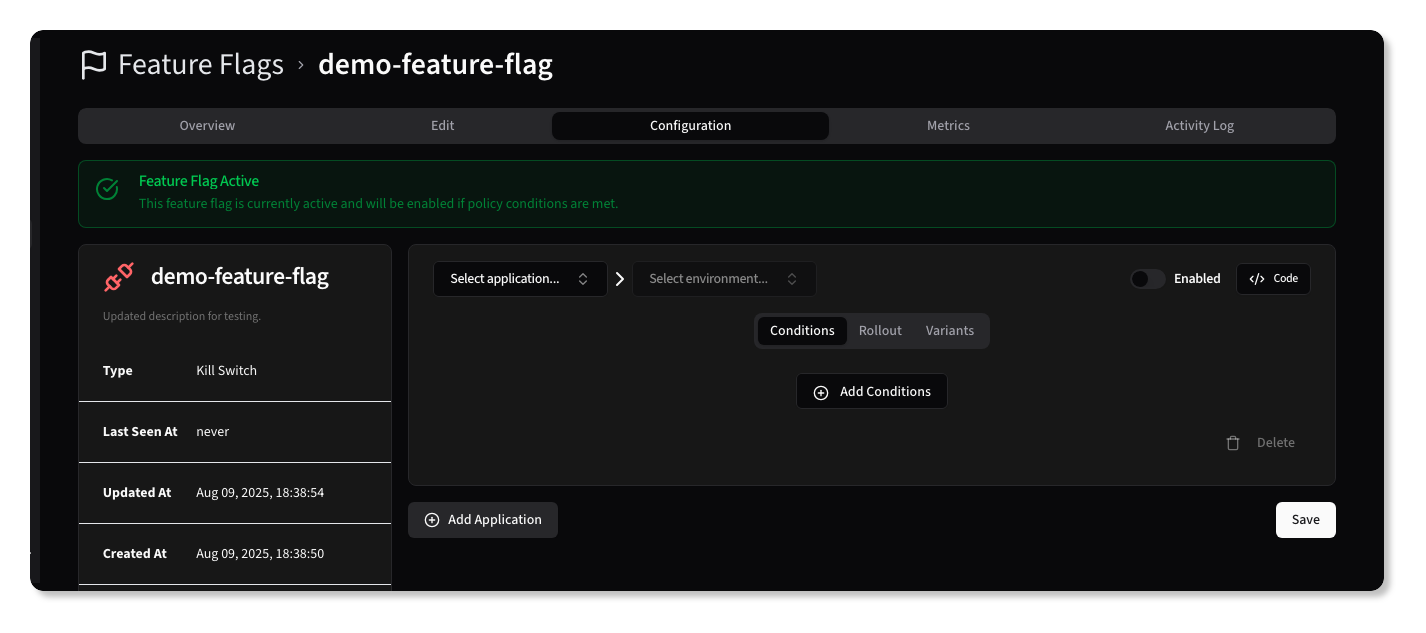The height and width of the screenshot is (633, 1426).
Task: Click the Add Conditions button
Action: [x=871, y=391]
